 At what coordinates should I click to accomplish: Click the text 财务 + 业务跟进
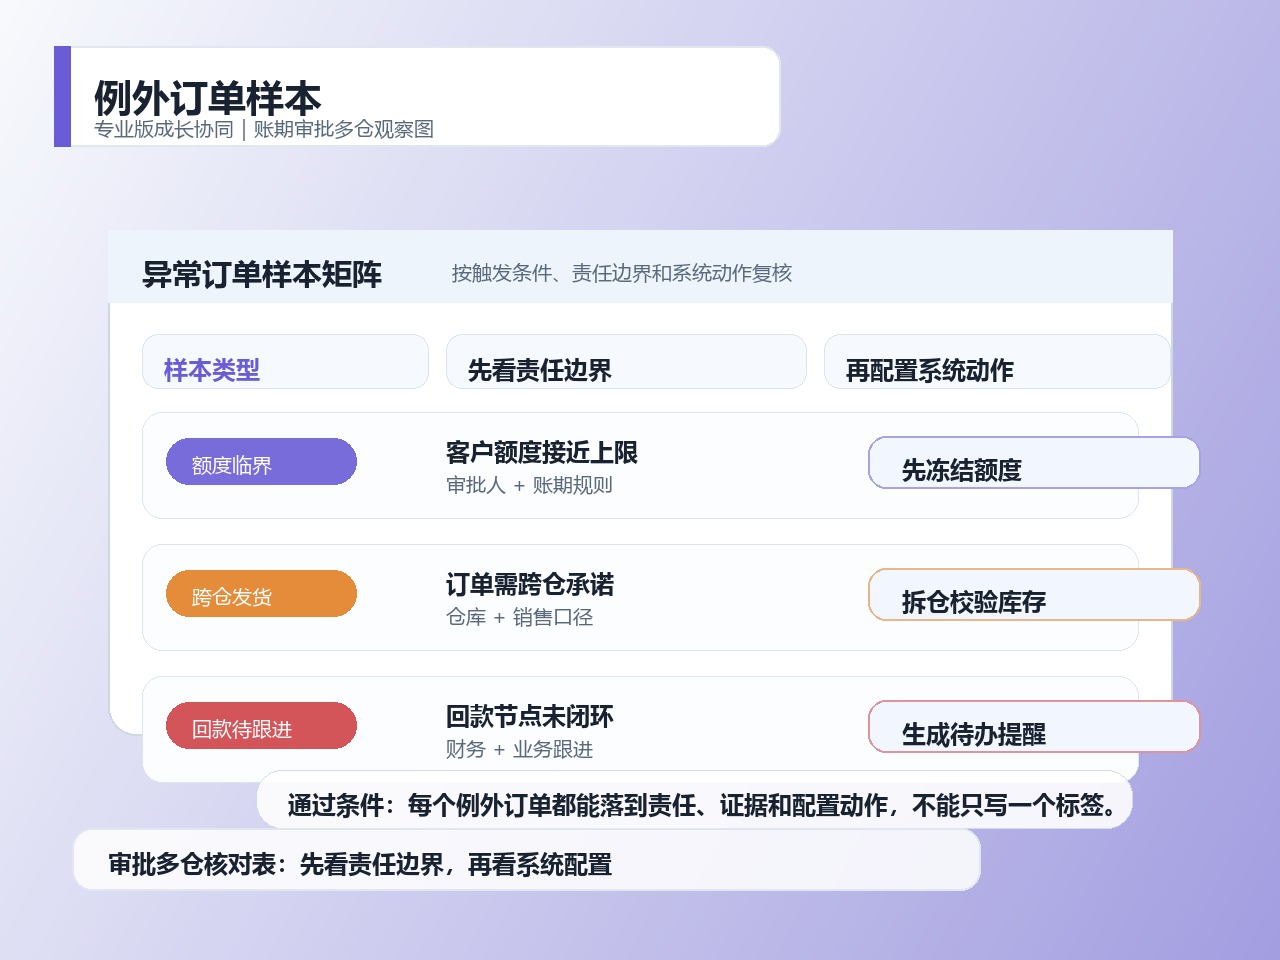(x=520, y=749)
